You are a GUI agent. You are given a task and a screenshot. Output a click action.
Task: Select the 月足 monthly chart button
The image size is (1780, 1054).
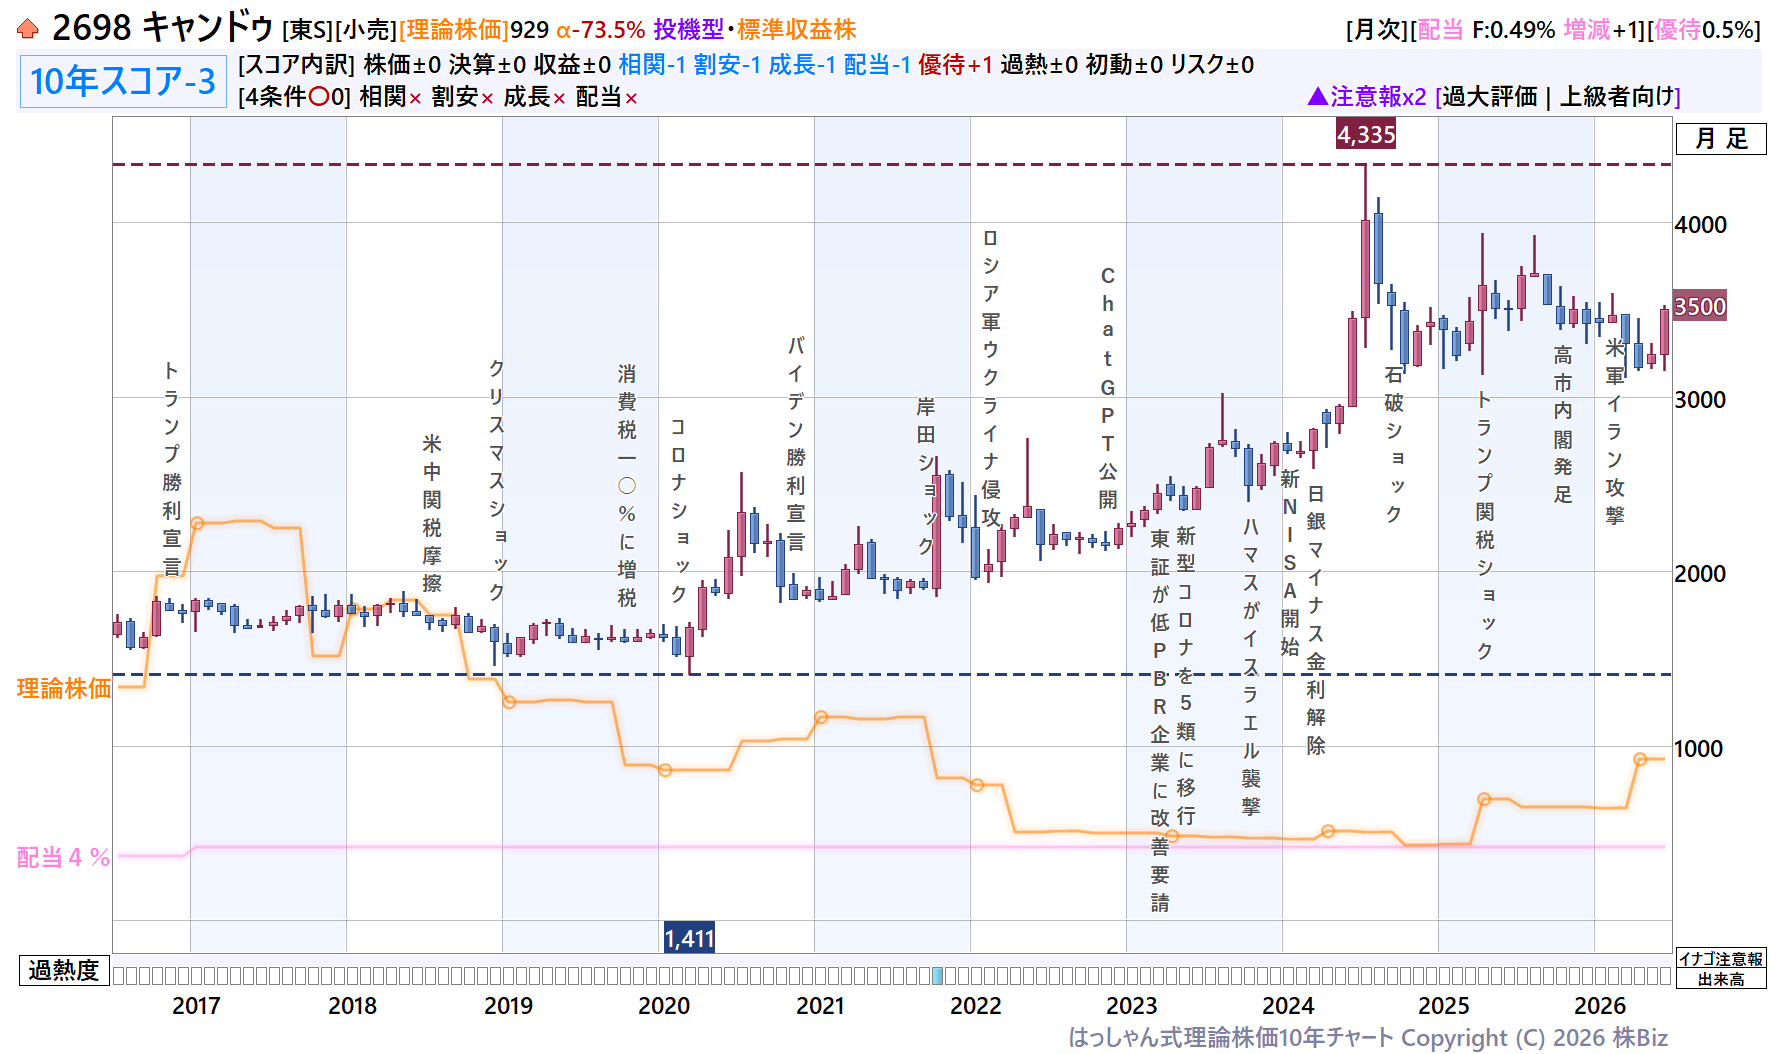click(x=1721, y=139)
